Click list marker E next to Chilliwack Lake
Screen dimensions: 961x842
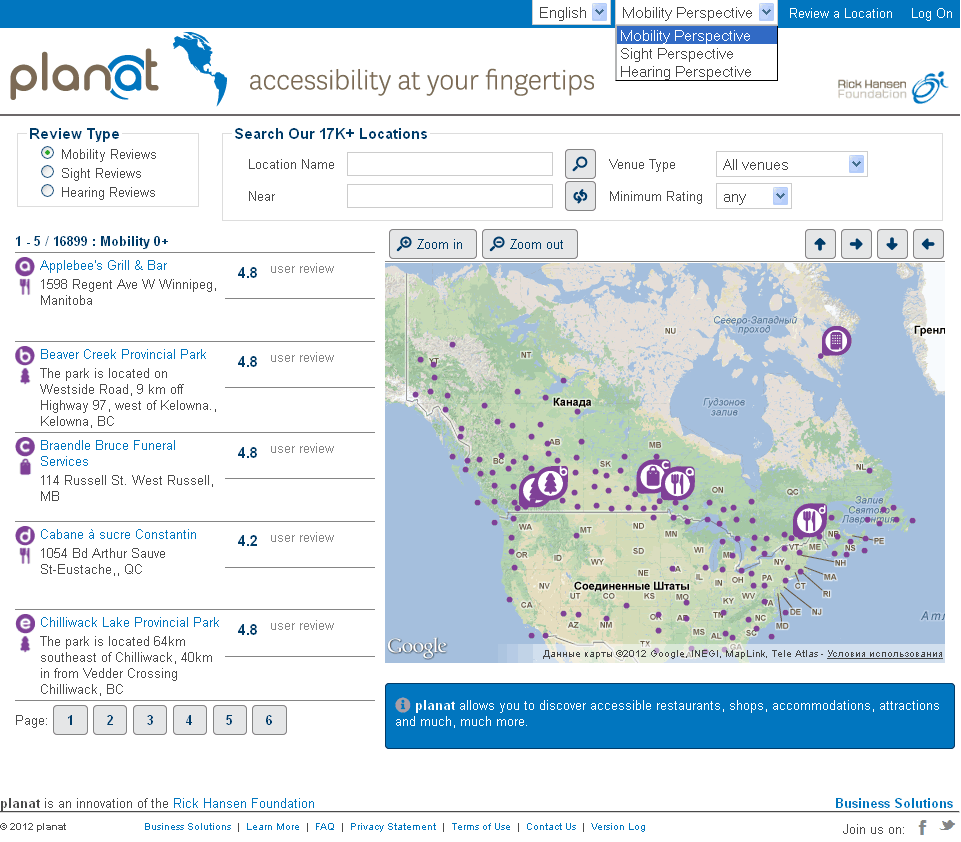click(25, 624)
